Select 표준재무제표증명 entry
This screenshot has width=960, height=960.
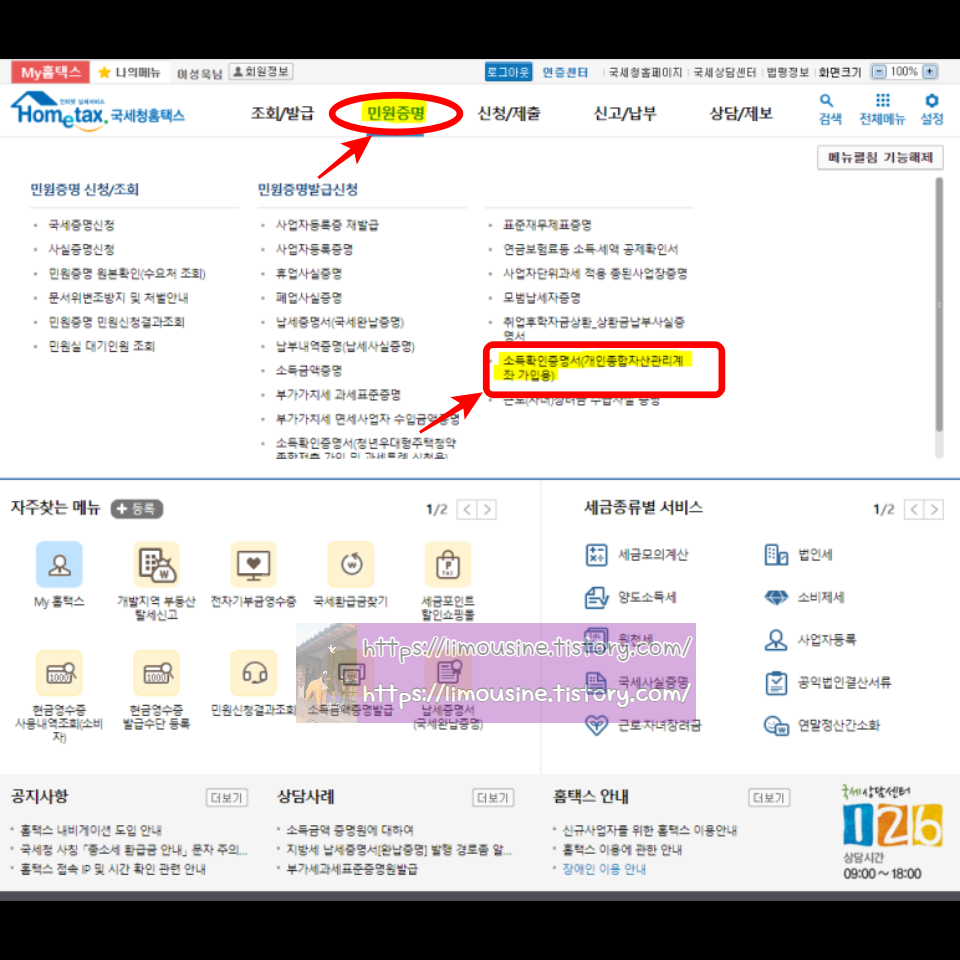[x=547, y=225]
